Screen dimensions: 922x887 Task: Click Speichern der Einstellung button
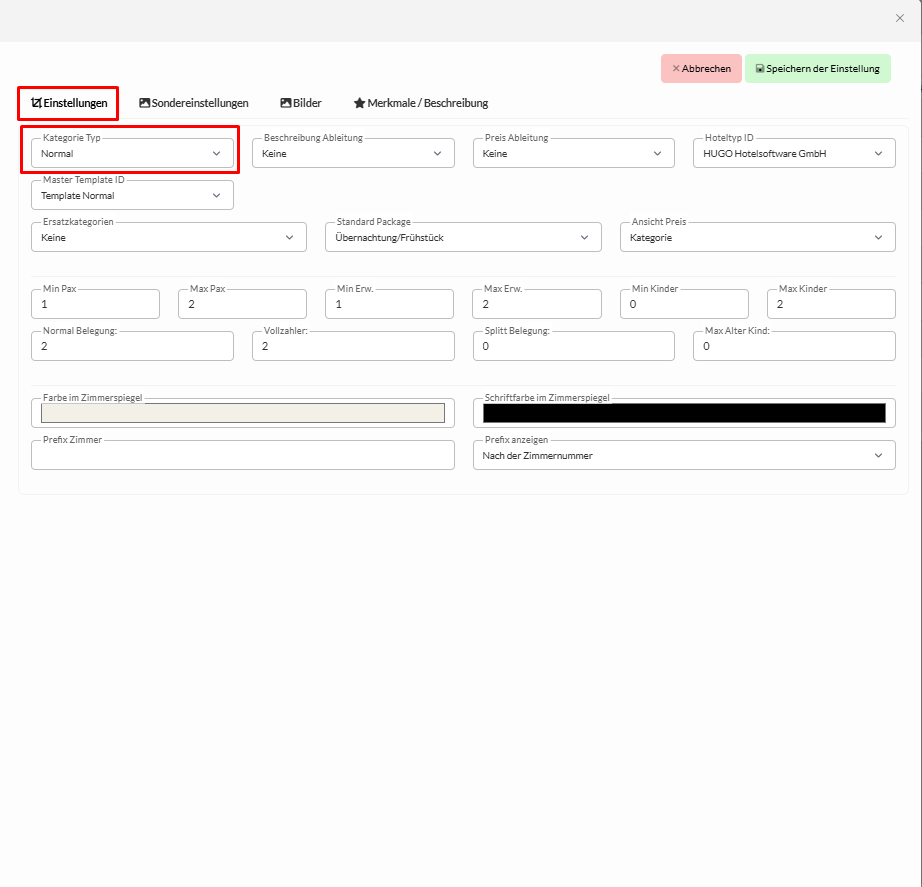(817, 69)
